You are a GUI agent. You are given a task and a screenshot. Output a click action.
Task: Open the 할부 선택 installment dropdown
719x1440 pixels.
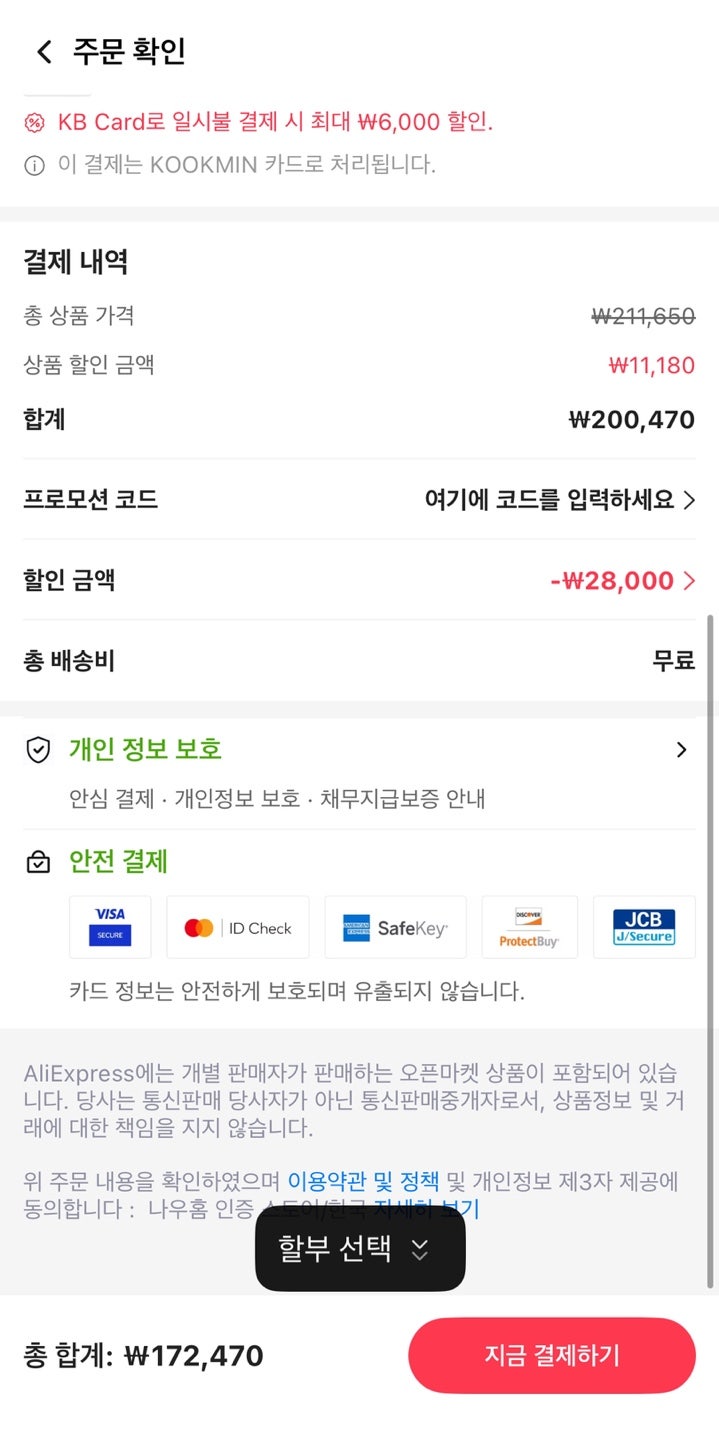pyautogui.click(x=360, y=1249)
